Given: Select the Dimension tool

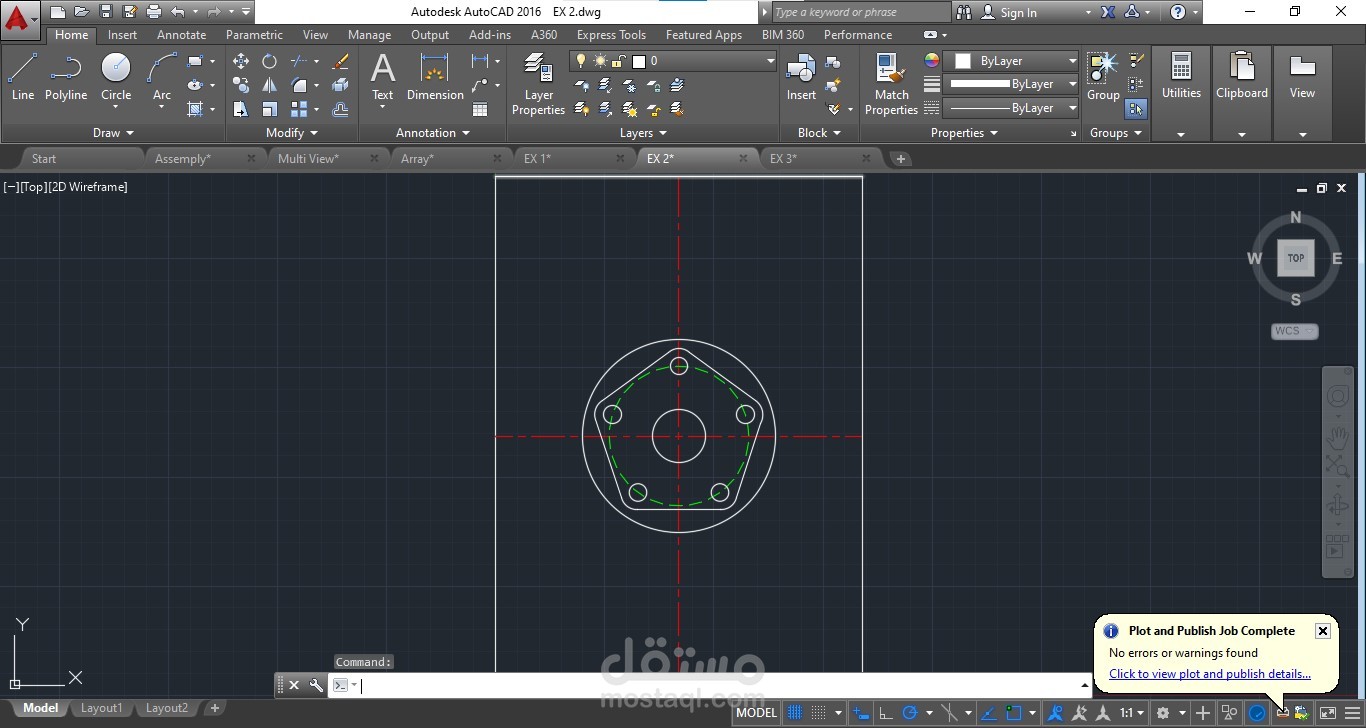Looking at the screenshot, I should 435,77.
